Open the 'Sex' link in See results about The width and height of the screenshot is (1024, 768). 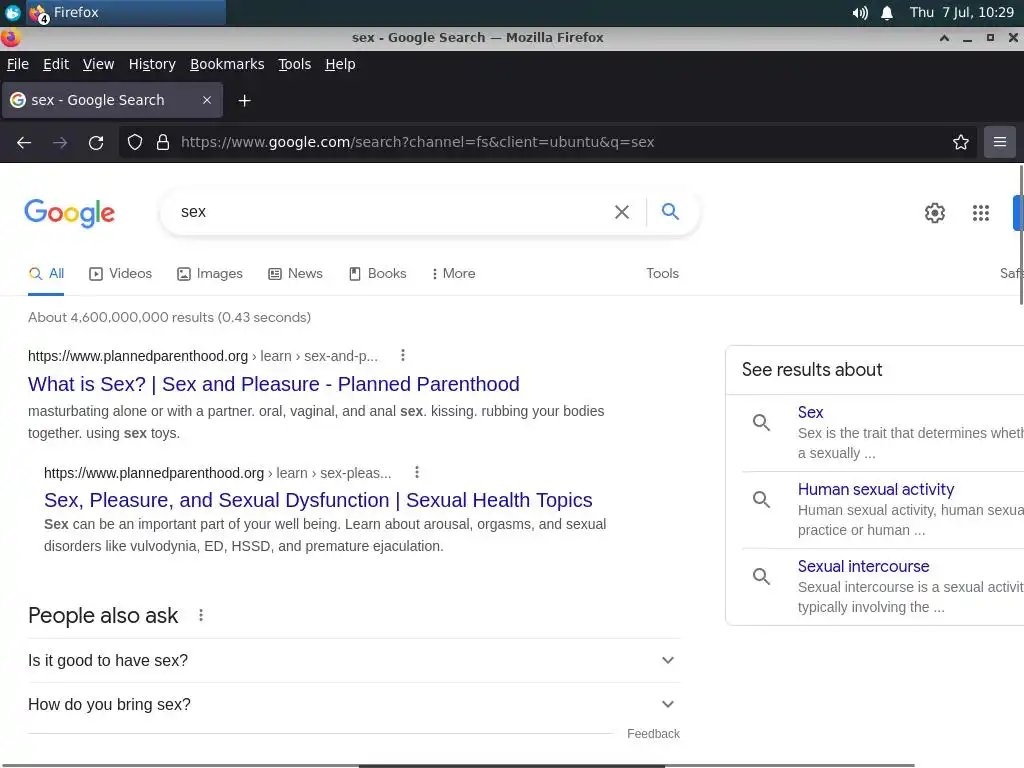pyautogui.click(x=810, y=412)
